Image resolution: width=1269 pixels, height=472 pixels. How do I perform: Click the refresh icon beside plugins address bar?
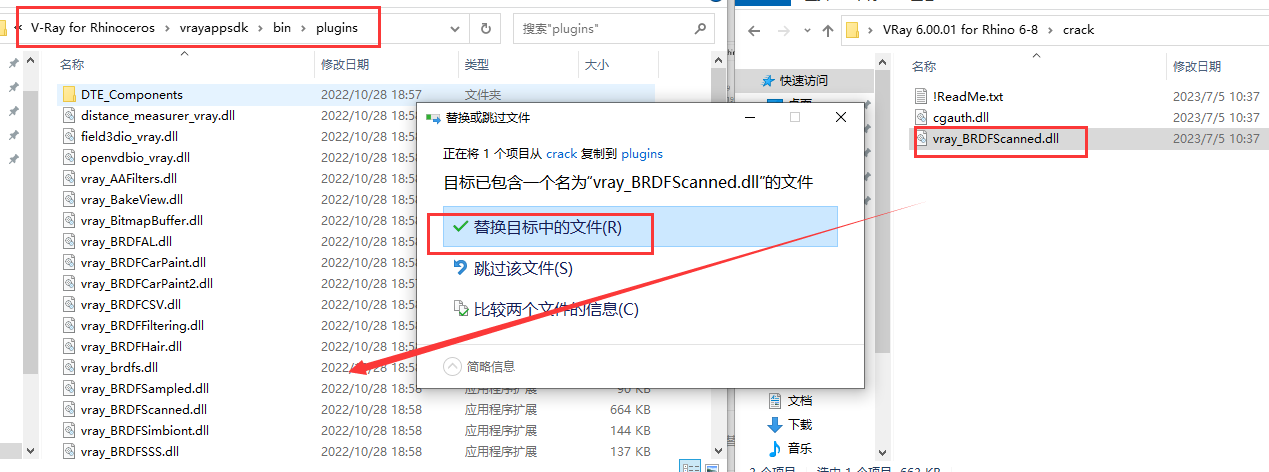pos(486,29)
